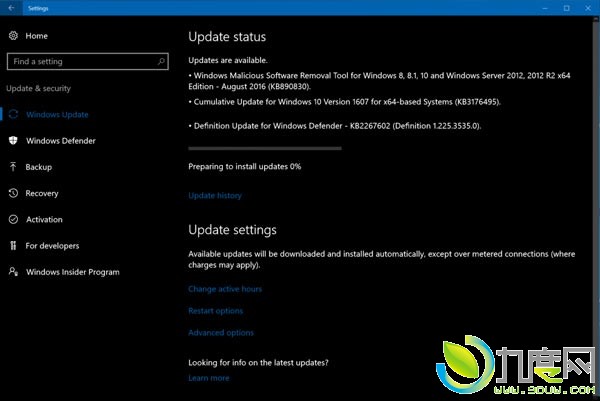This screenshot has width=600, height=401.
Task: Click Change active hours link
Action: [225, 289]
